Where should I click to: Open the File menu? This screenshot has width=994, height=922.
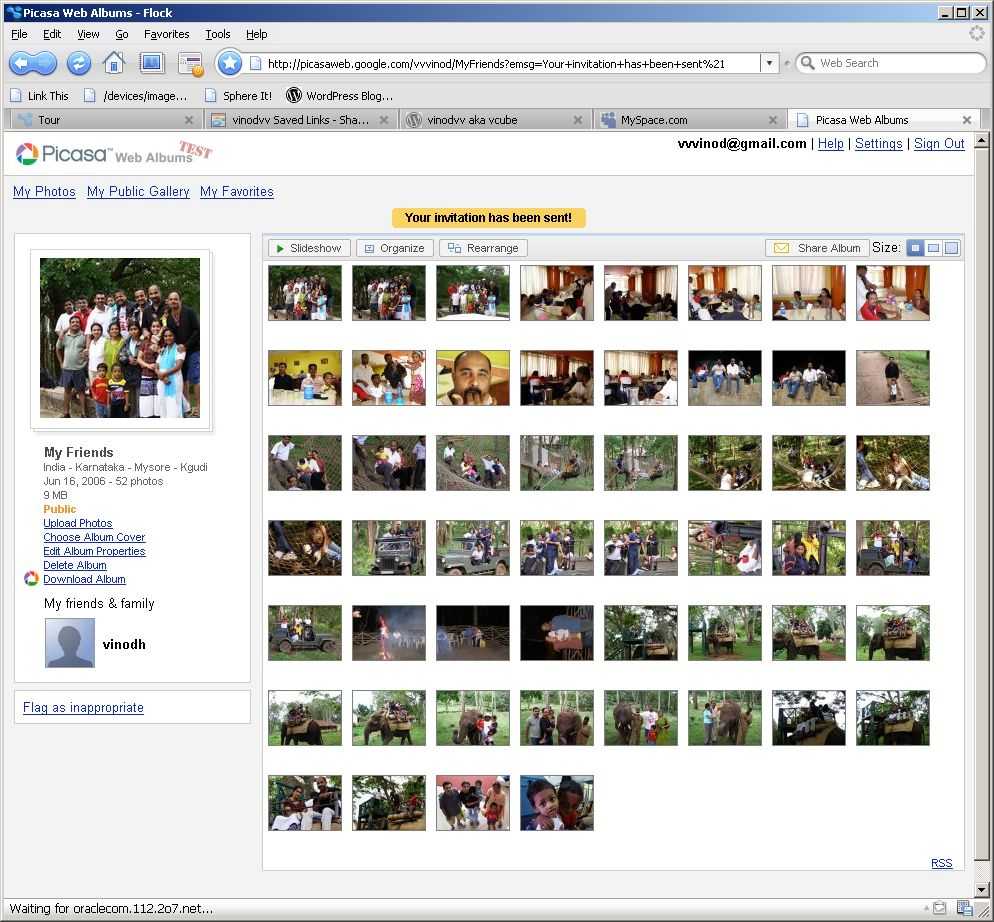pos(19,34)
